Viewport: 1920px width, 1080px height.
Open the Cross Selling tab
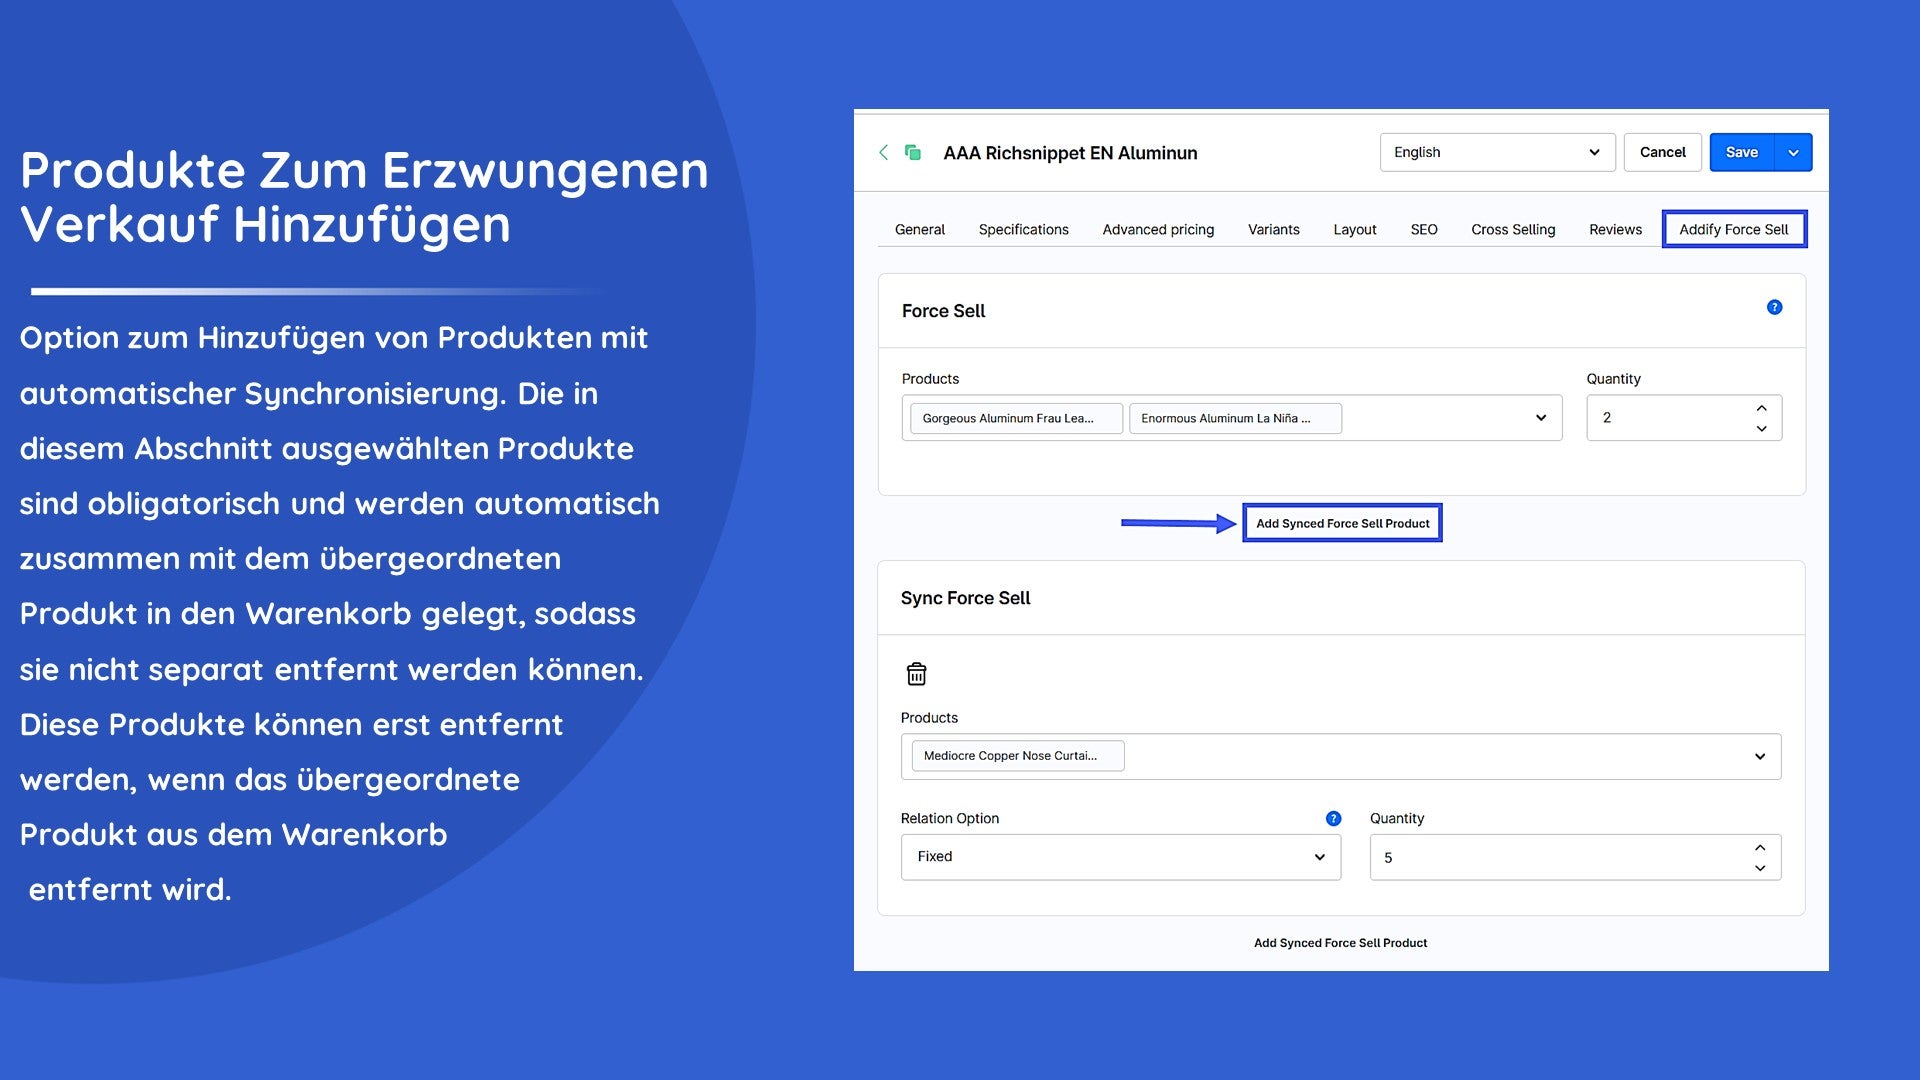pyautogui.click(x=1513, y=229)
